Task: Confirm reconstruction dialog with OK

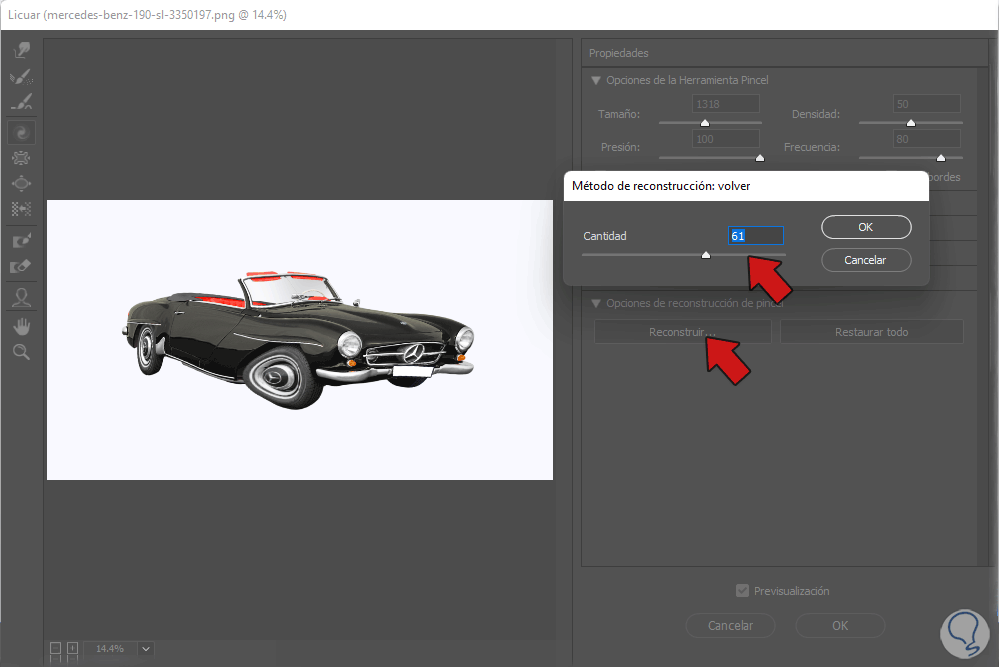Action: click(866, 227)
